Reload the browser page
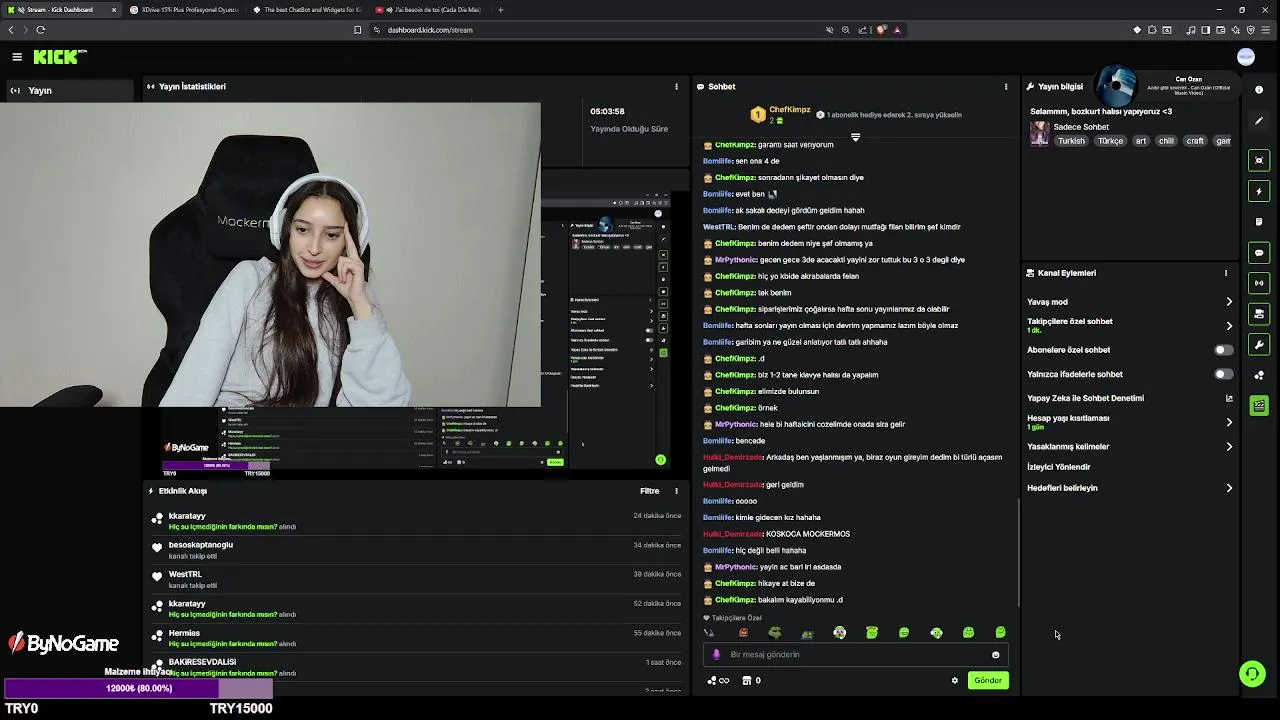The image size is (1280, 720). (40, 30)
